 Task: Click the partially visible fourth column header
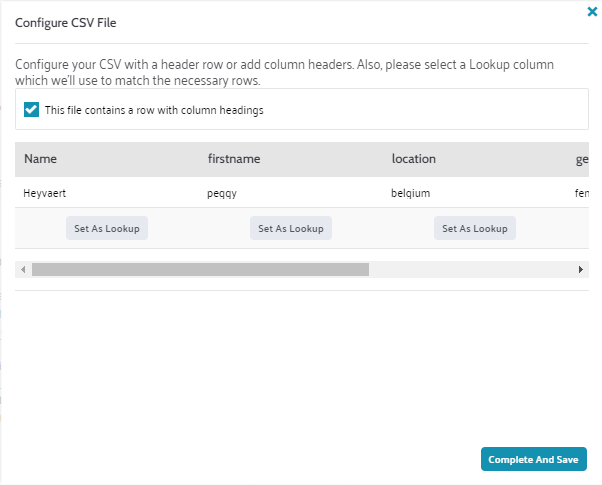pos(580,159)
